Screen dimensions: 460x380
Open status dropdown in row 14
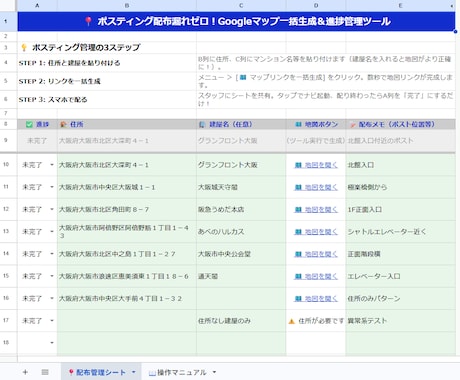pos(52,254)
